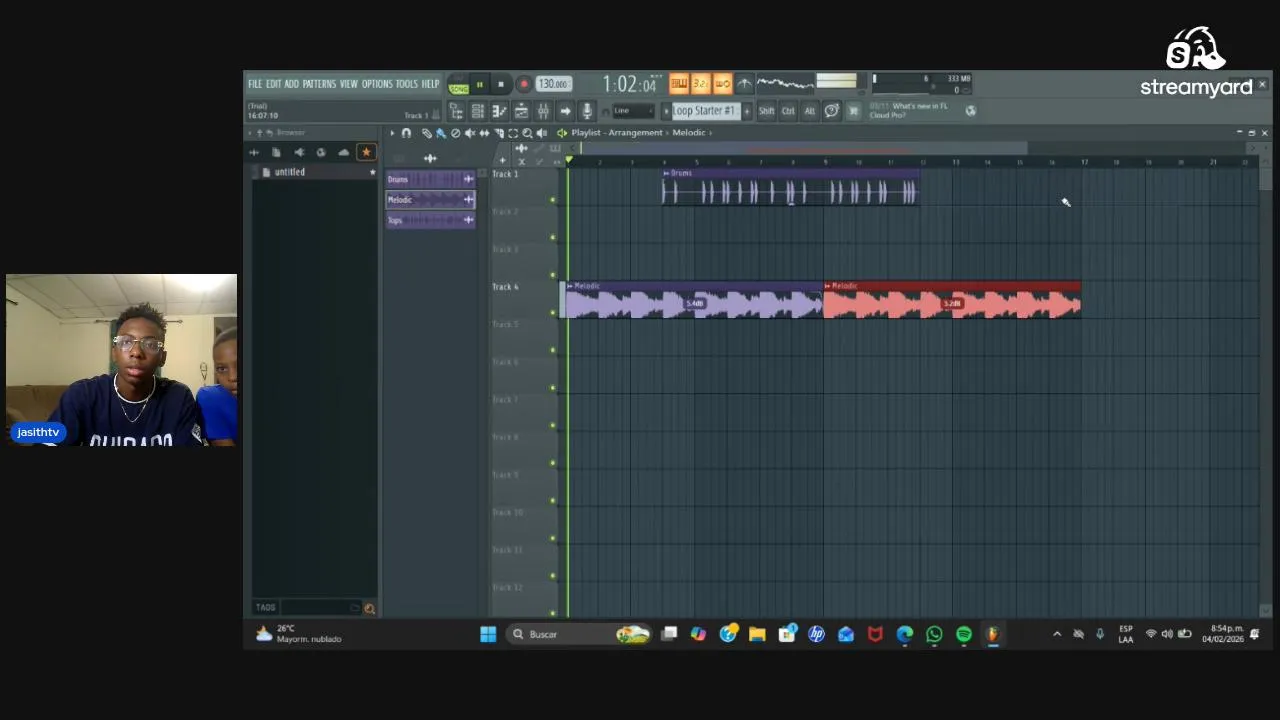Viewport: 1280px width, 720px height.
Task: Click the 1:02:04 time display
Action: pyautogui.click(x=629, y=85)
